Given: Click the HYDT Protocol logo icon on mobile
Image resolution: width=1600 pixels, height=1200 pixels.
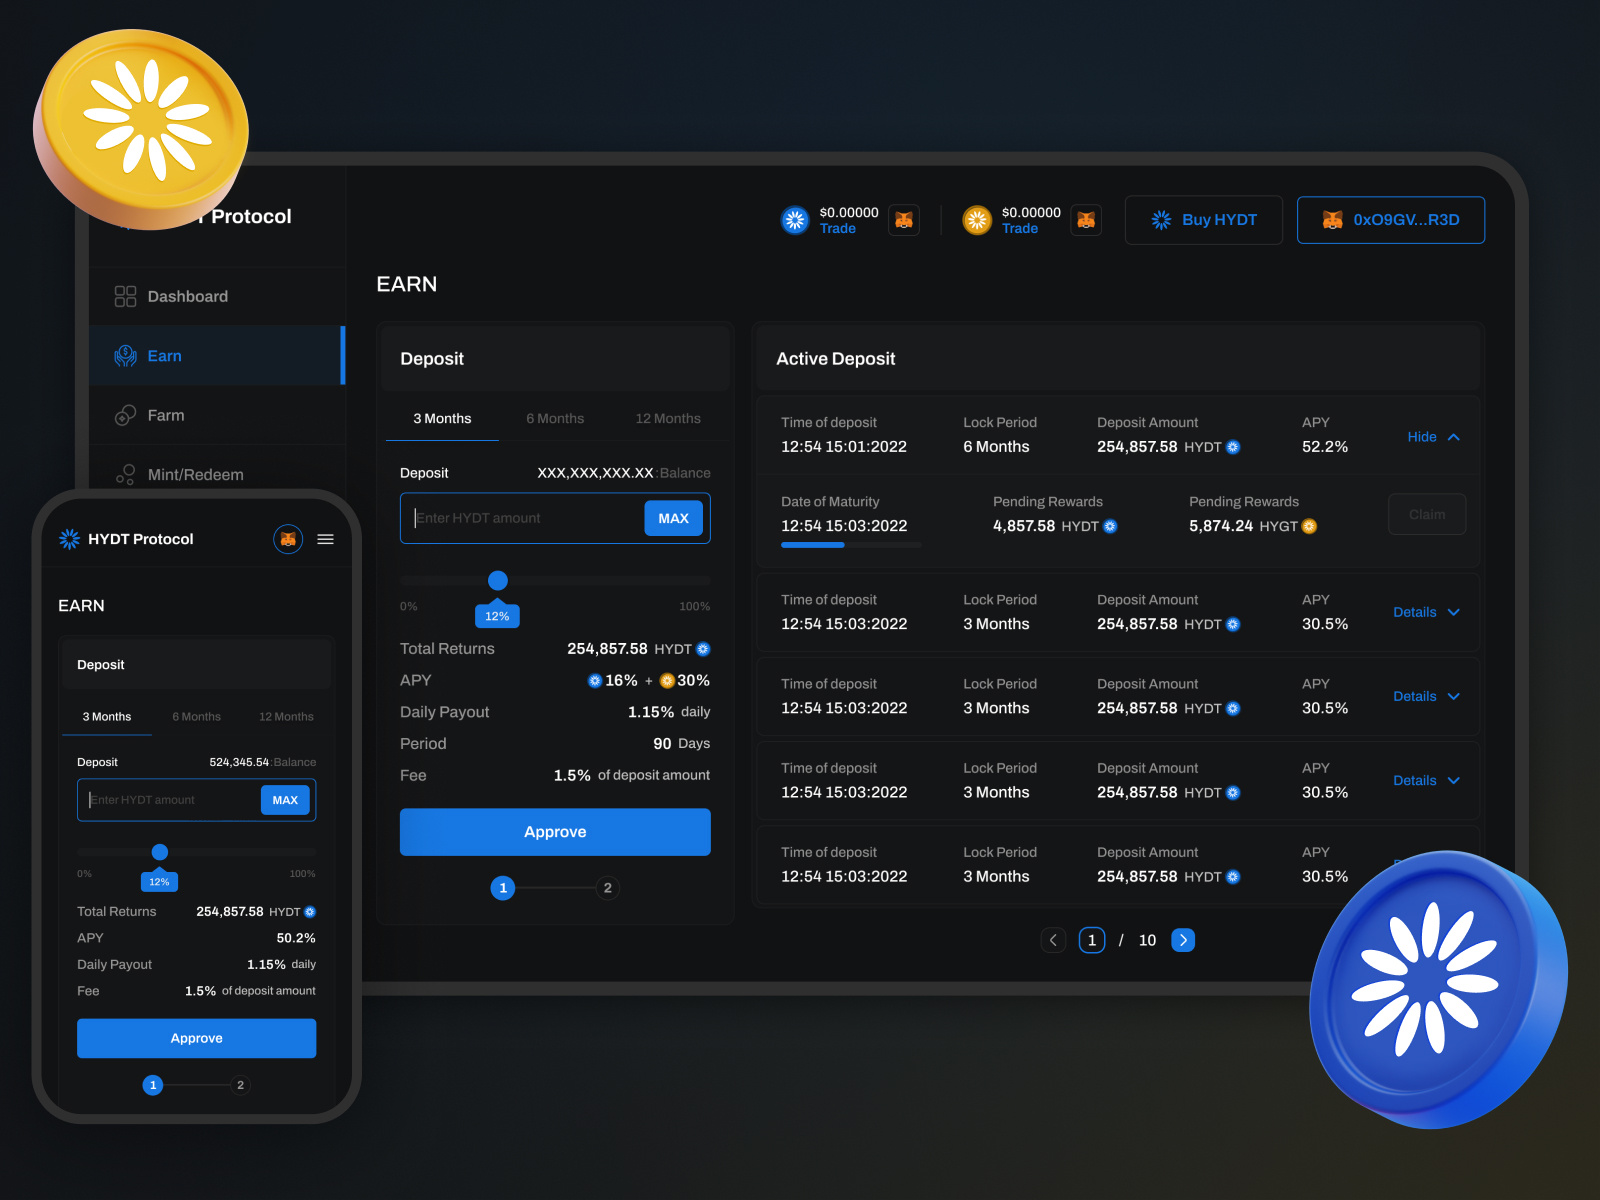Looking at the screenshot, I should click(x=69, y=538).
